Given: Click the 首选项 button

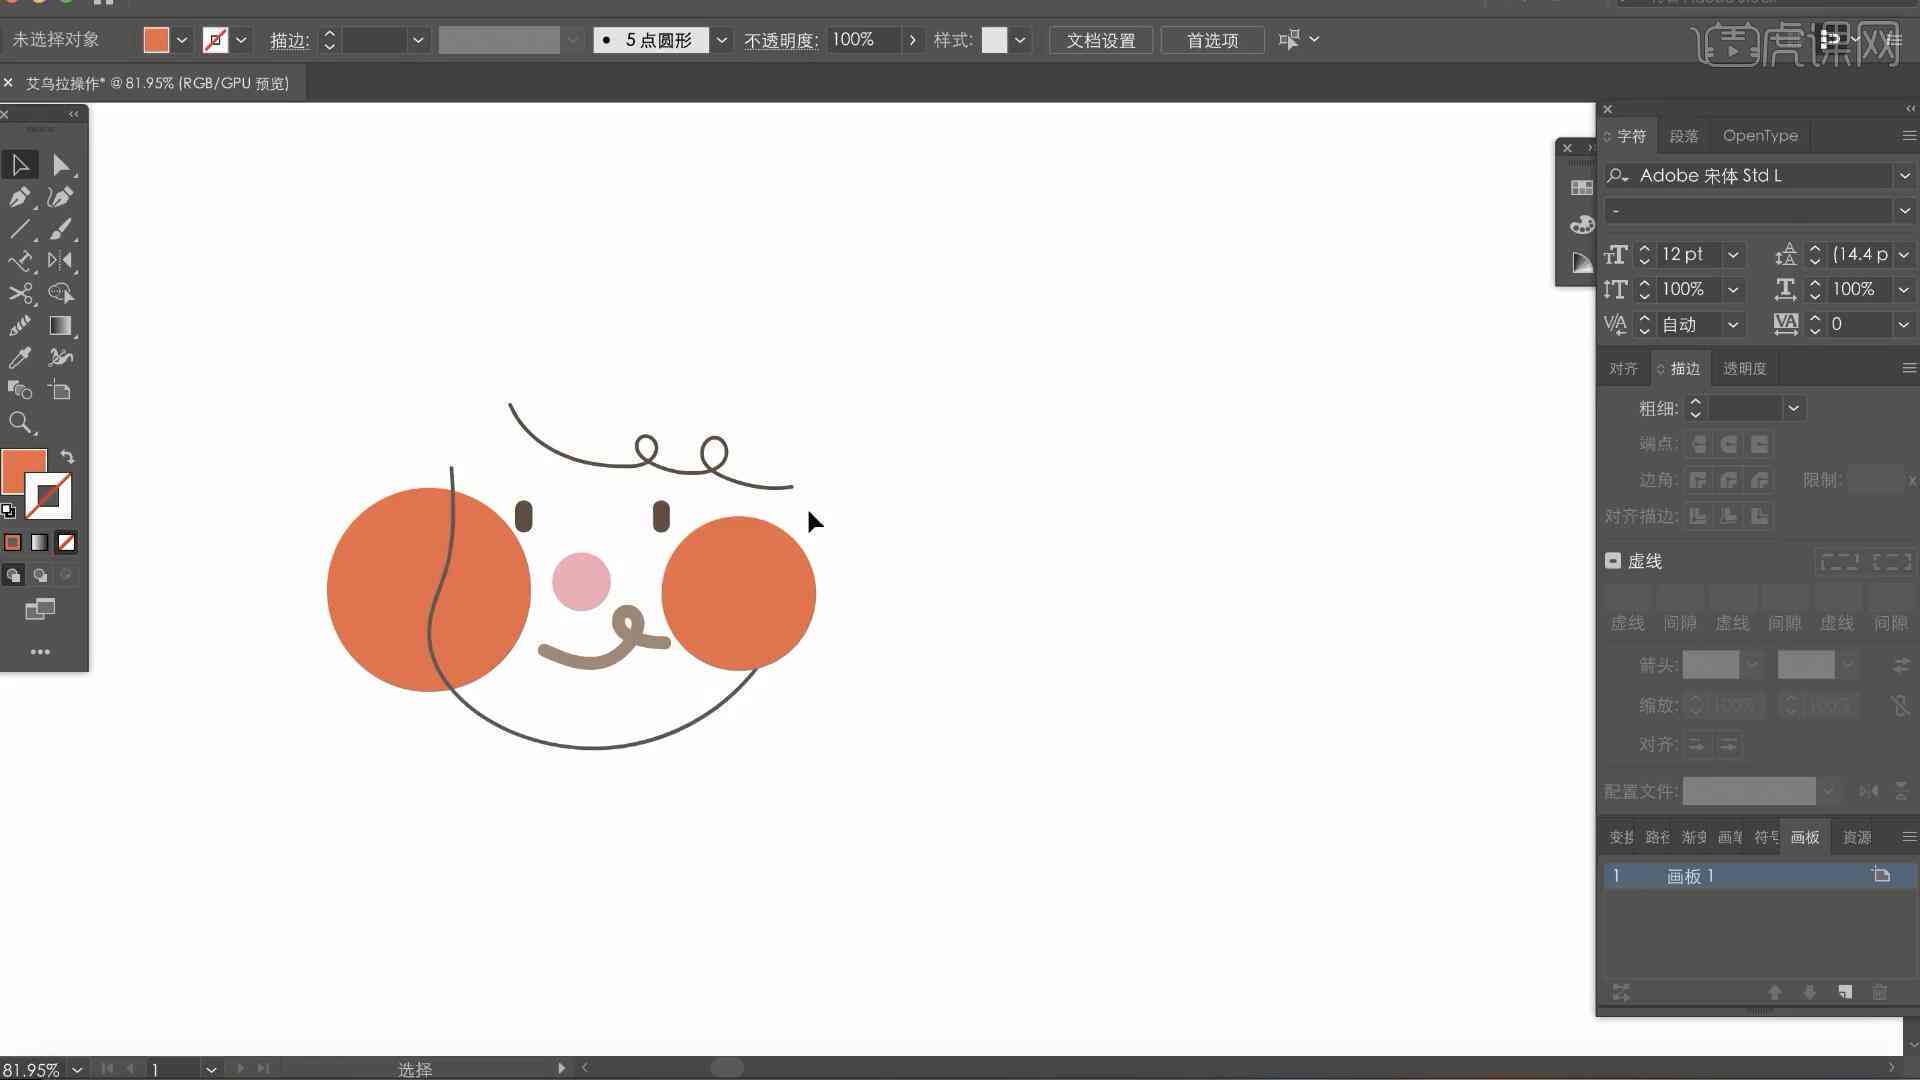Looking at the screenshot, I should pos(1212,40).
